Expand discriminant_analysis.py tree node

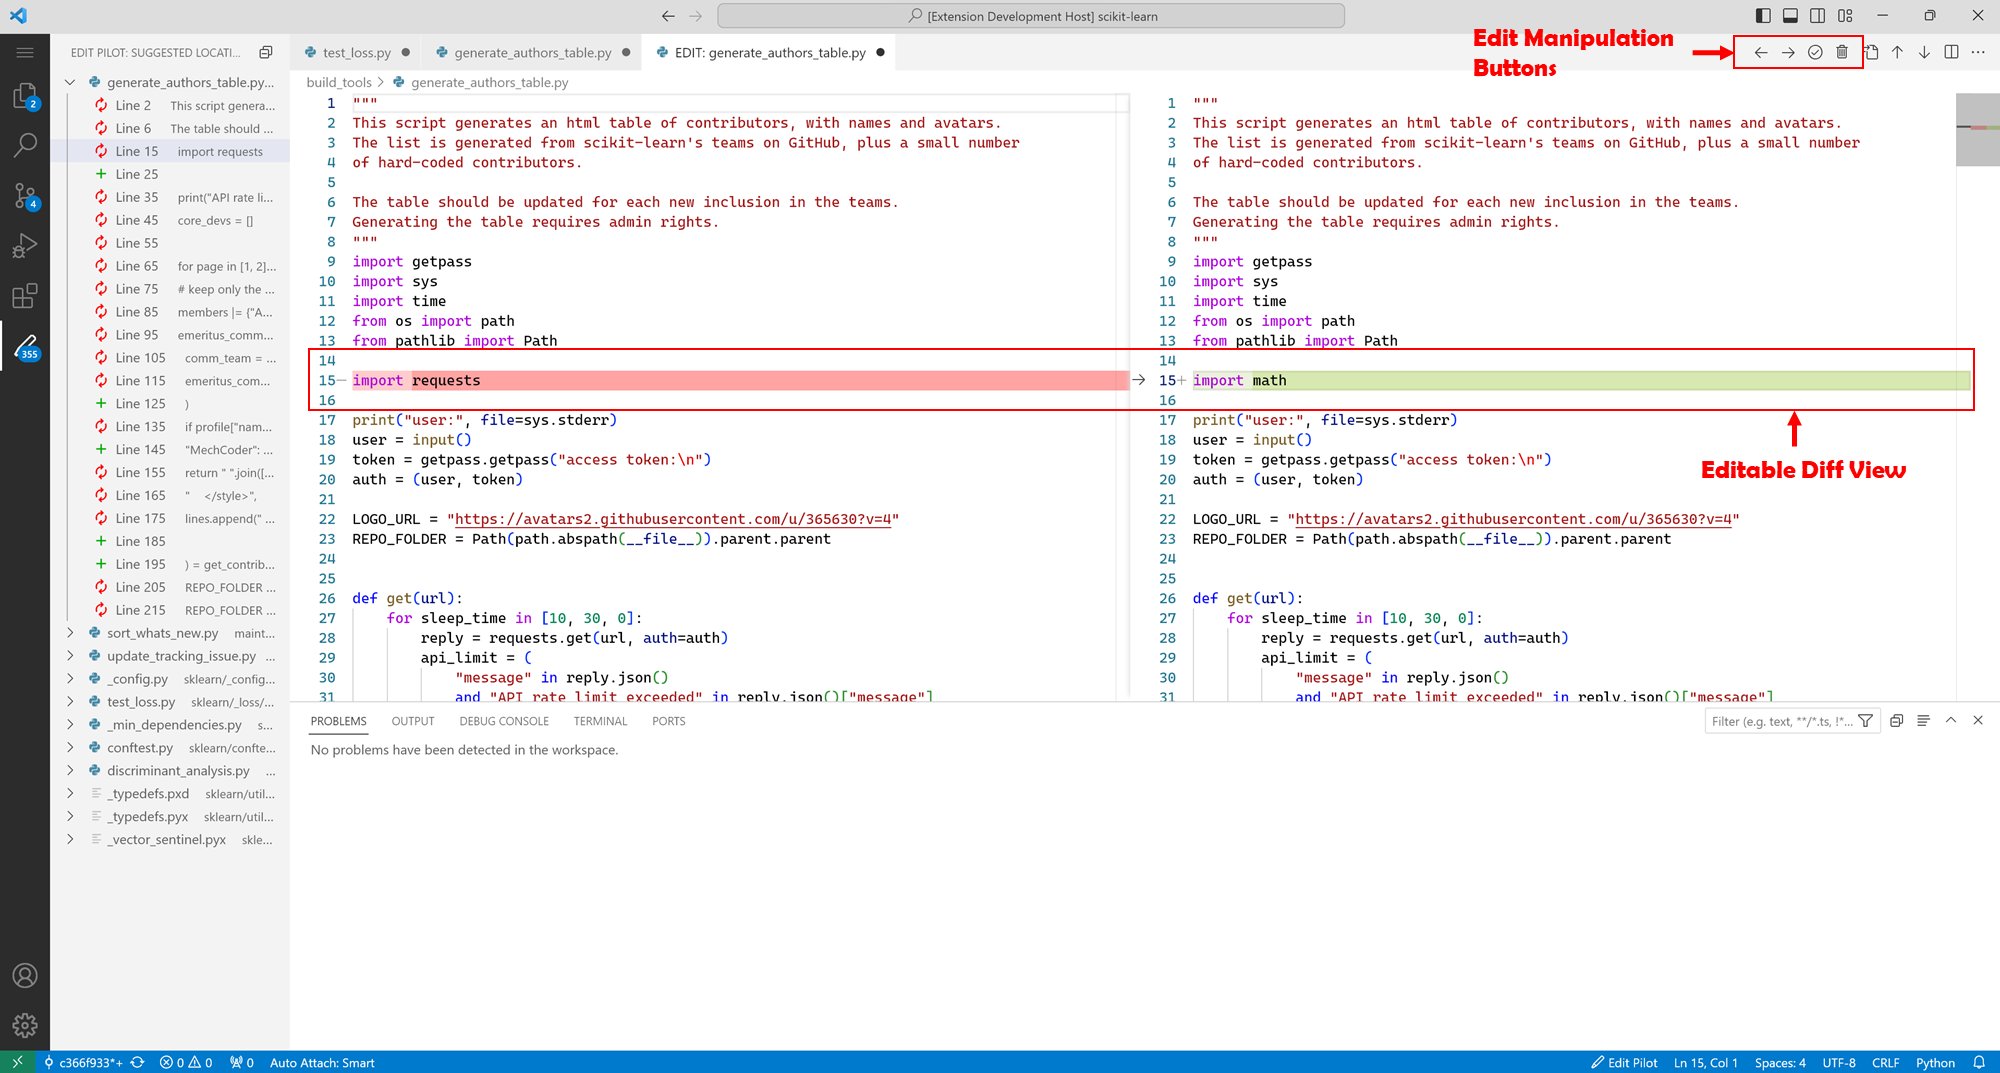[x=70, y=771]
